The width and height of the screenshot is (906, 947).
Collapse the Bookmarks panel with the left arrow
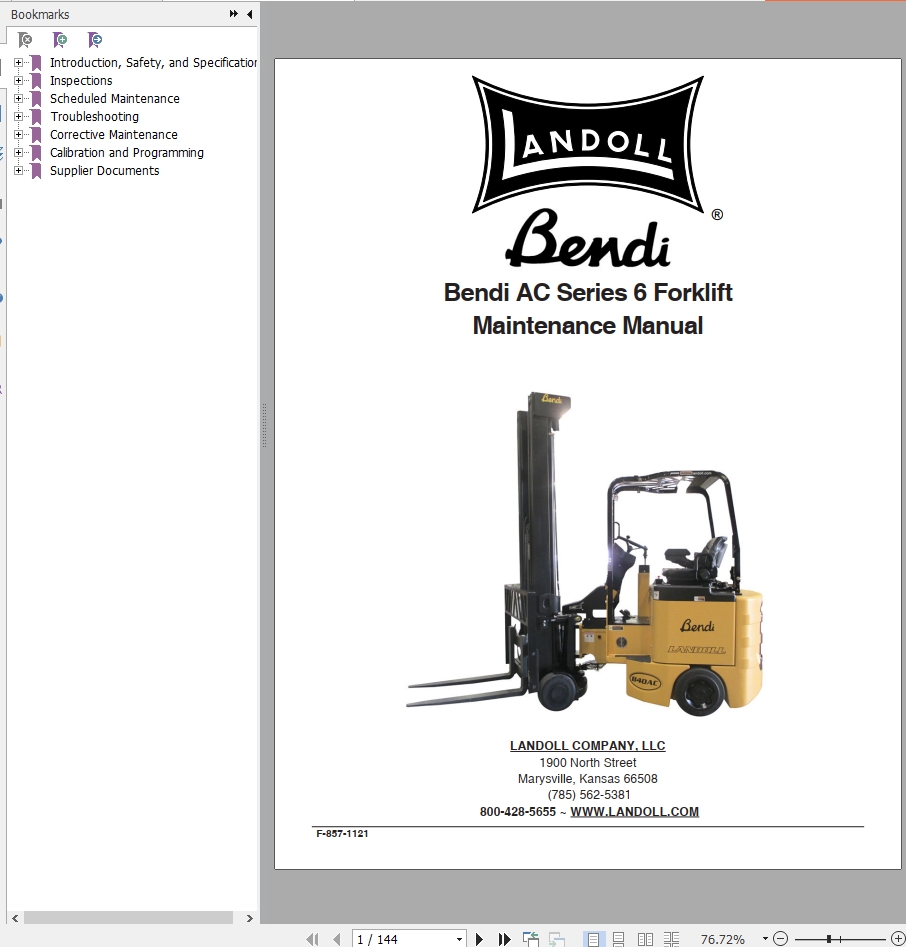point(249,14)
